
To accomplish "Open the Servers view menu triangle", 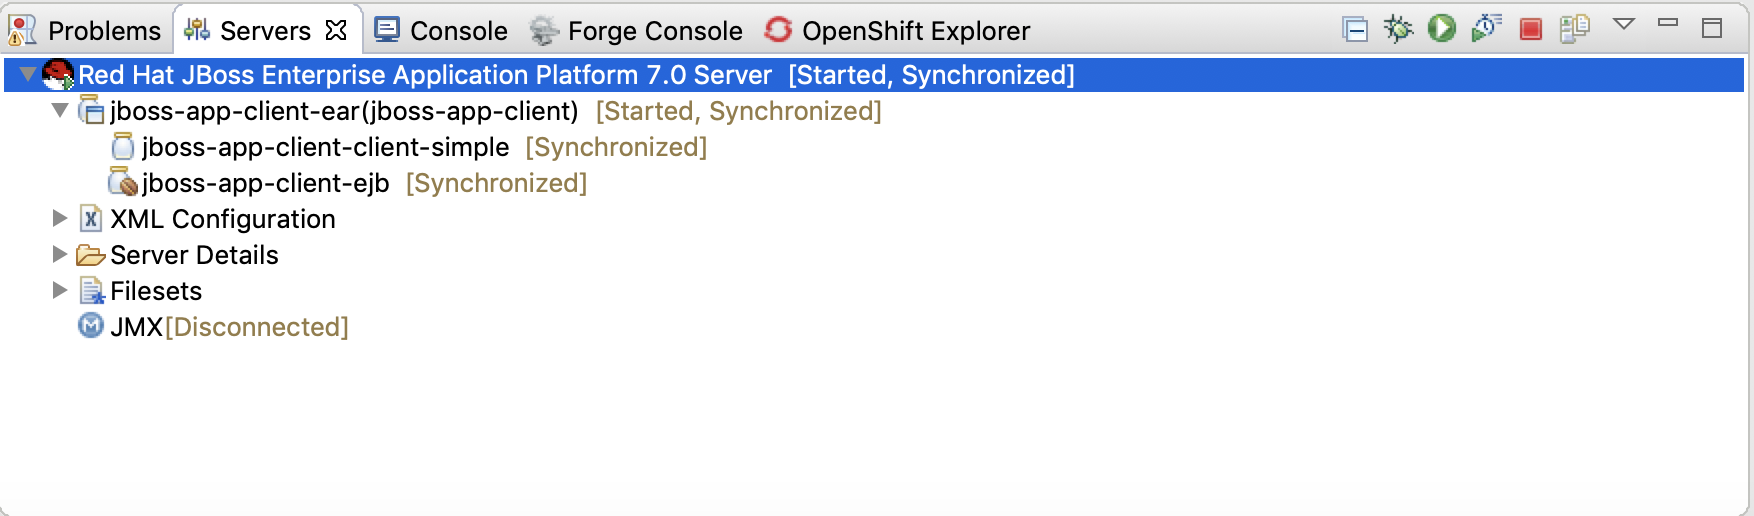I will 1624,24.
